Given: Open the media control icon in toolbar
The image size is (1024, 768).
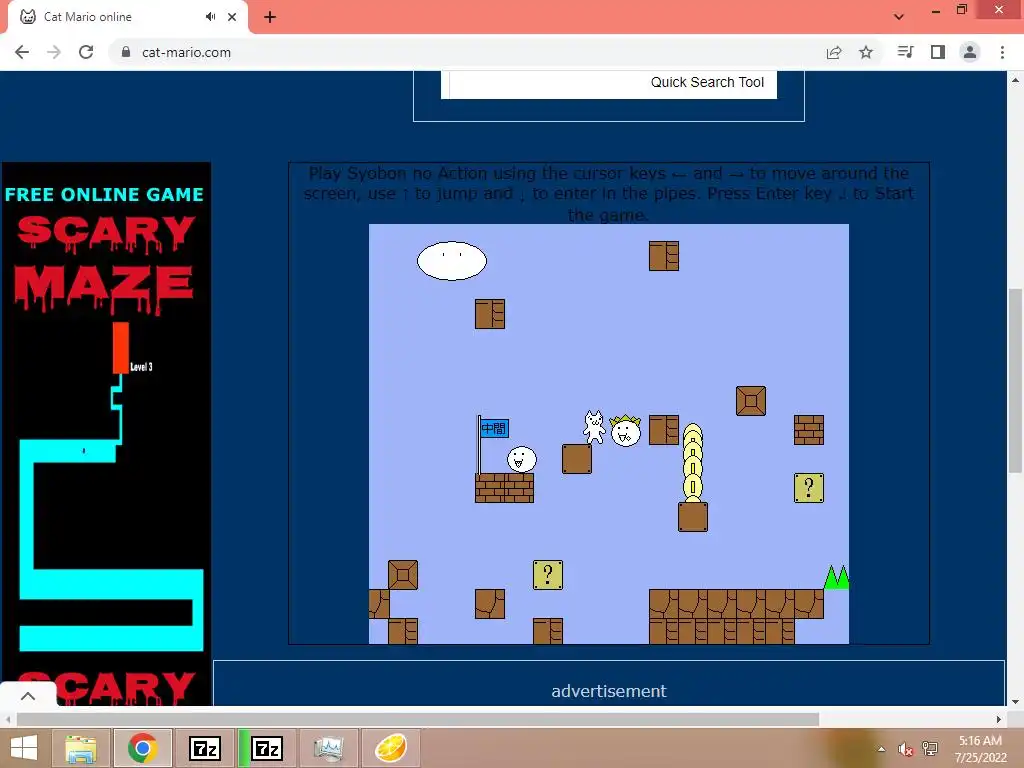Looking at the screenshot, I should click(x=905, y=52).
